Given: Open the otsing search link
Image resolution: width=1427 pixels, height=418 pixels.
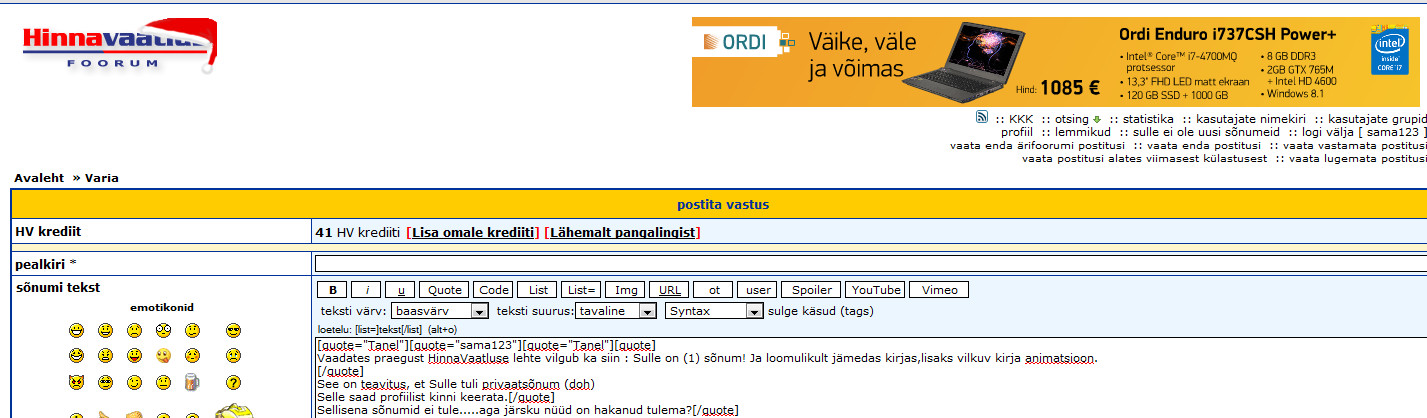Looking at the screenshot, I should pos(1073,119).
